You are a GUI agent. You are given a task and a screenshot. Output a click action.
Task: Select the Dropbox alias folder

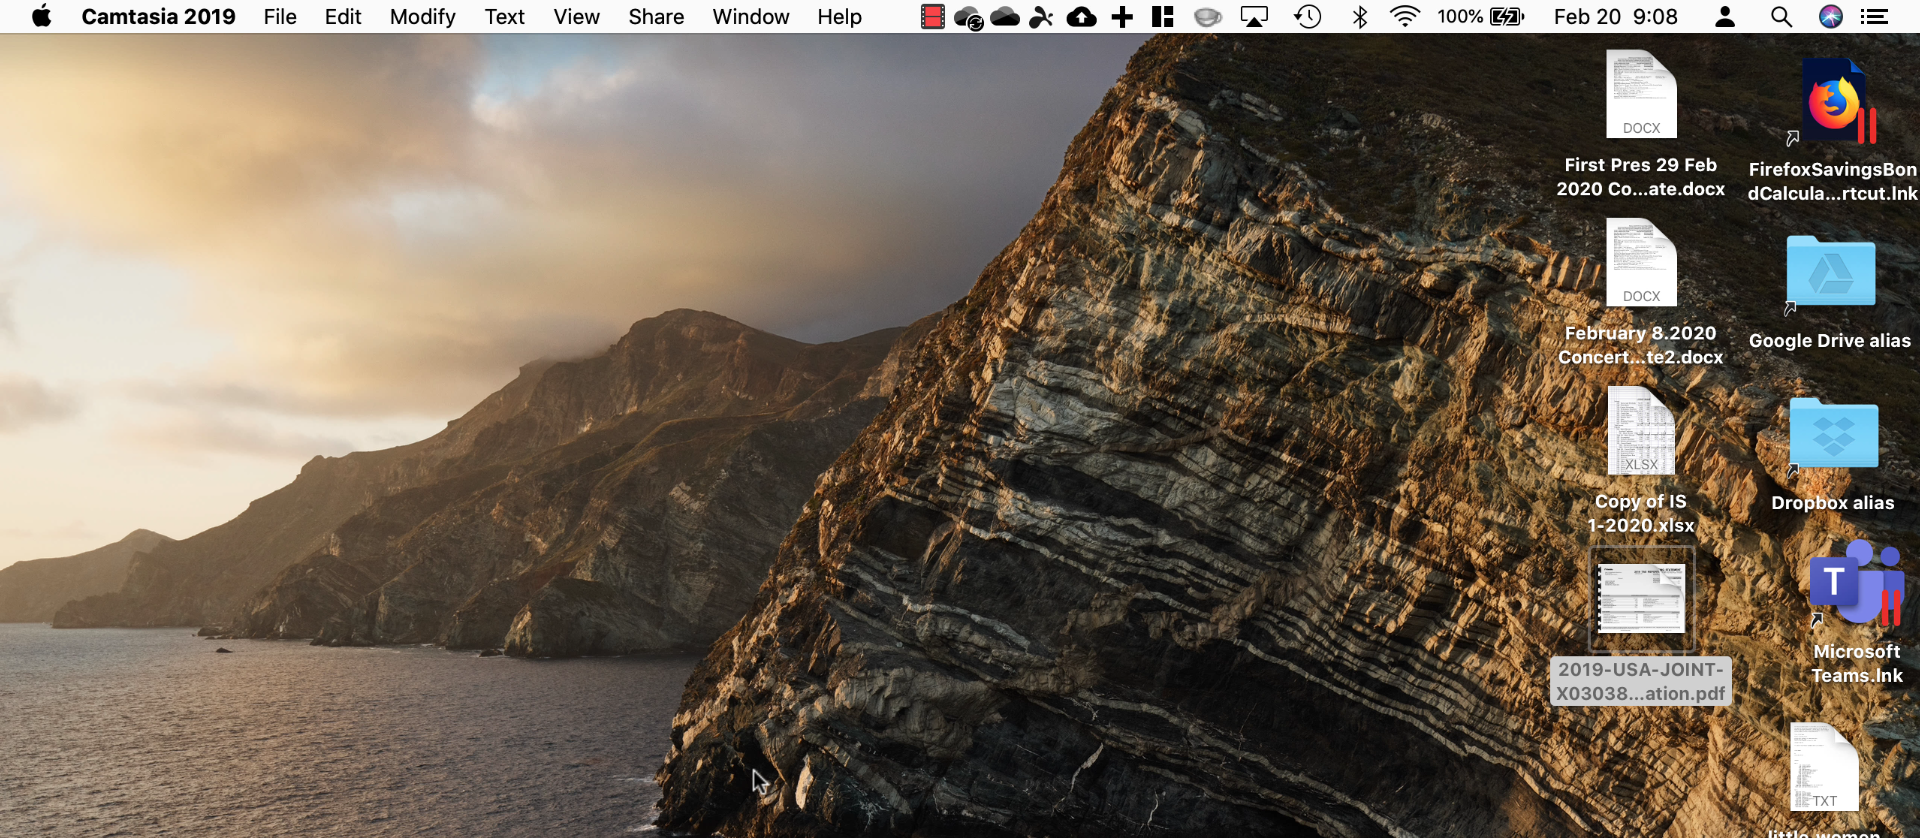1833,435
